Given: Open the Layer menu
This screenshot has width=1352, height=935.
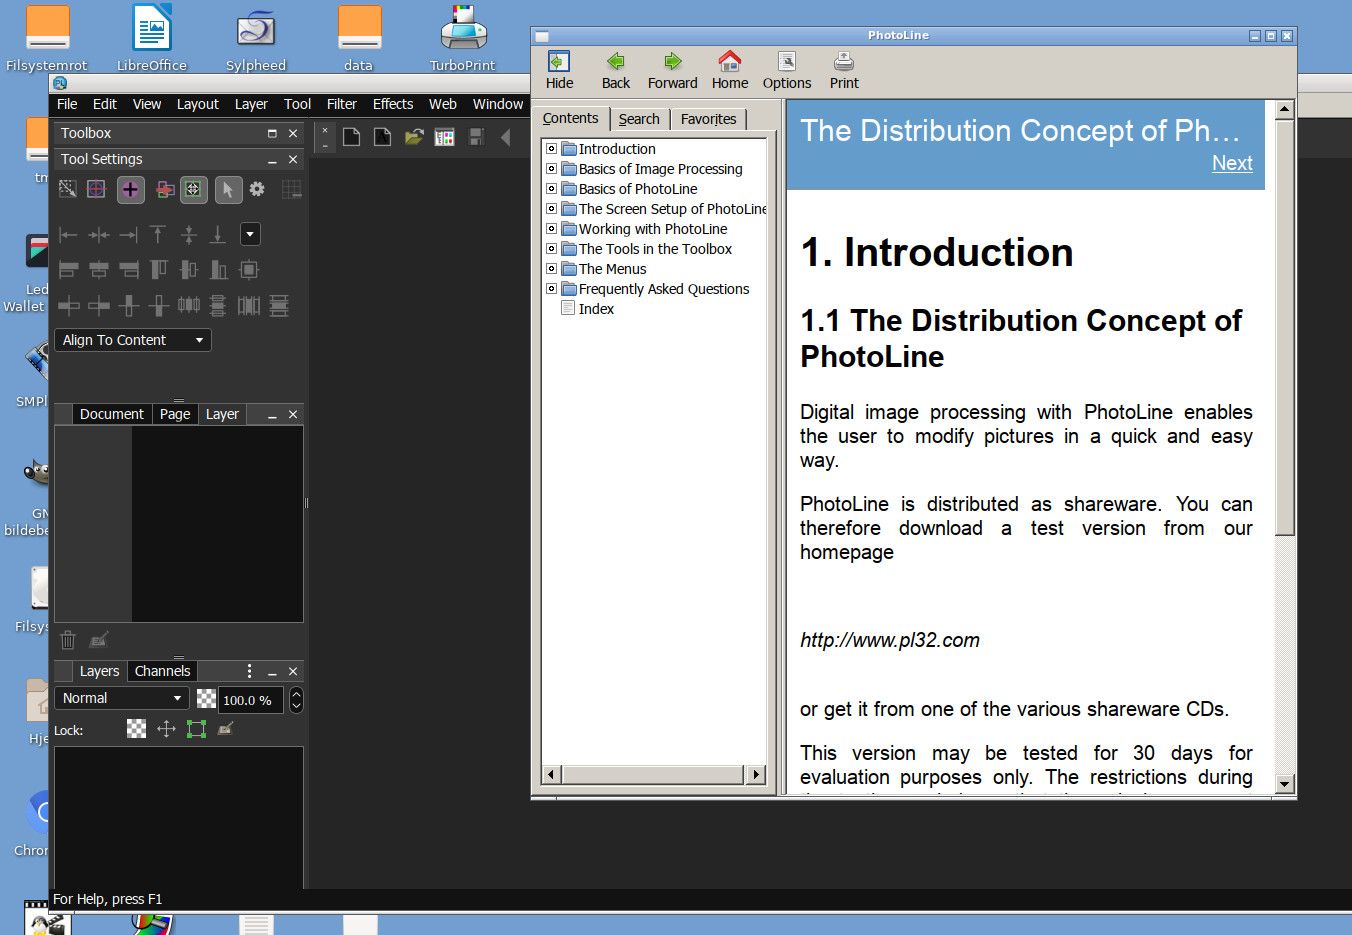Looking at the screenshot, I should 251,104.
